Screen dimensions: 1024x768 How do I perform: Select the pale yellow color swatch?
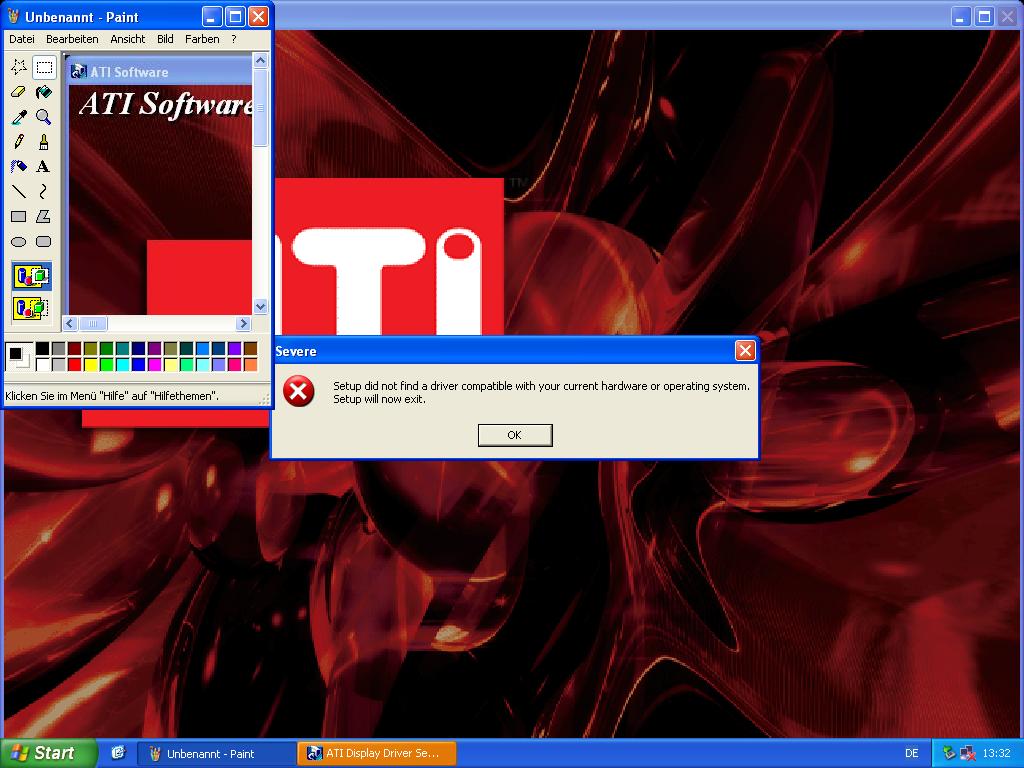pyautogui.click(x=170, y=364)
